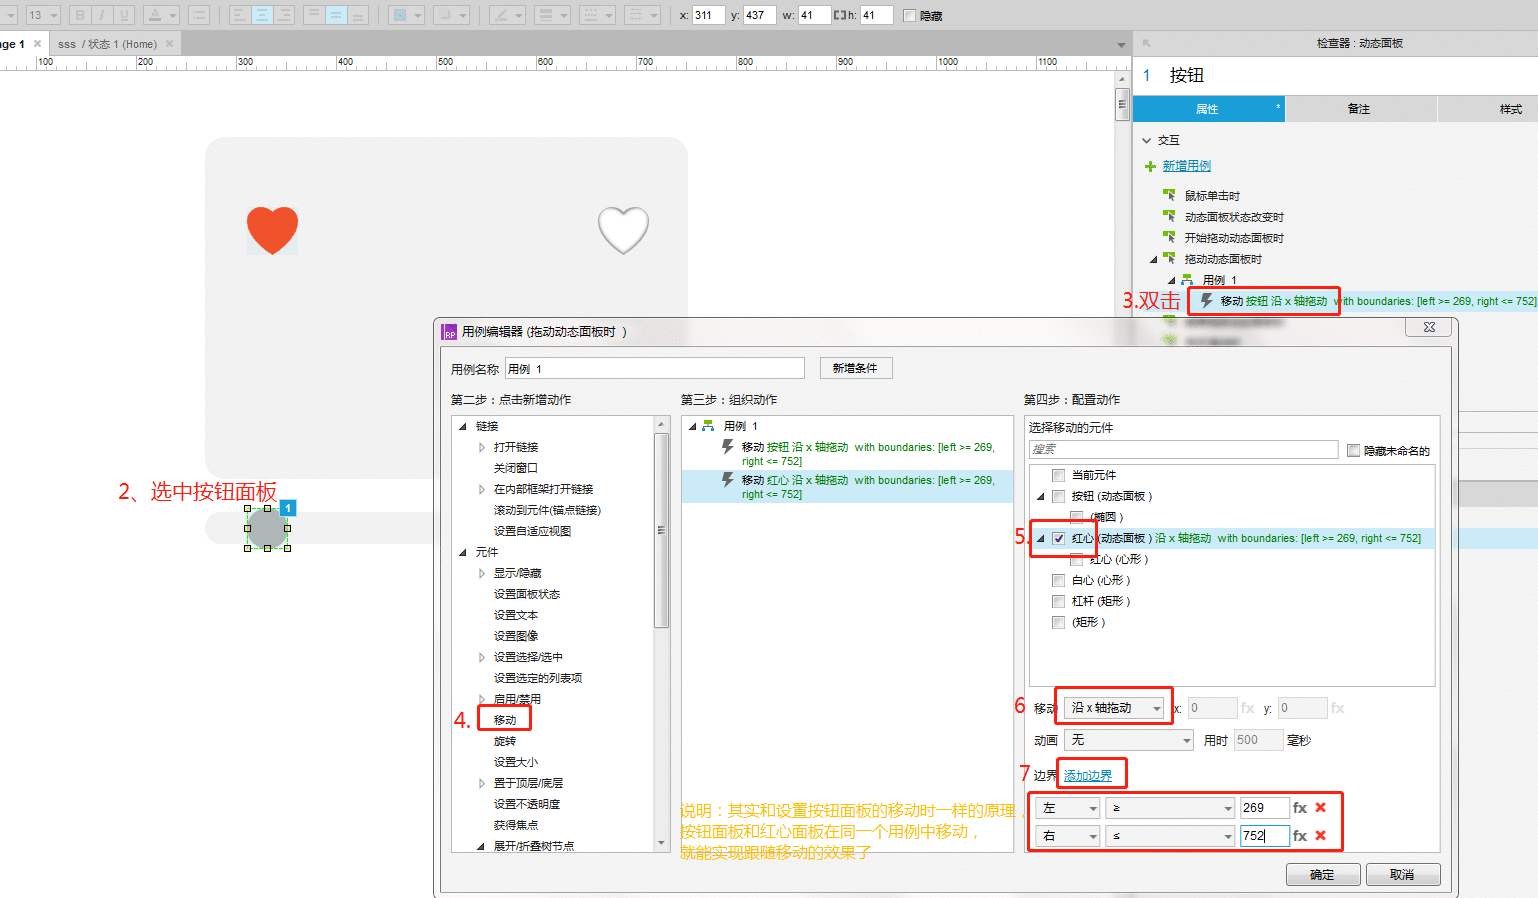The width and height of the screenshot is (1538, 898).
Task: Select the white heart on canvas
Action: click(x=623, y=230)
